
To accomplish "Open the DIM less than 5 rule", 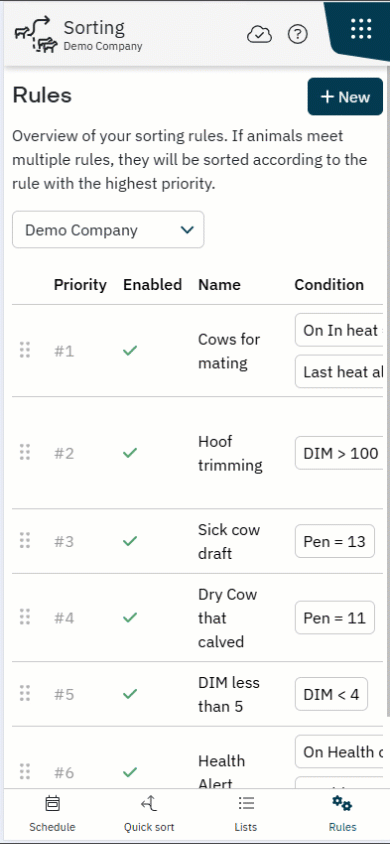I will [229, 694].
